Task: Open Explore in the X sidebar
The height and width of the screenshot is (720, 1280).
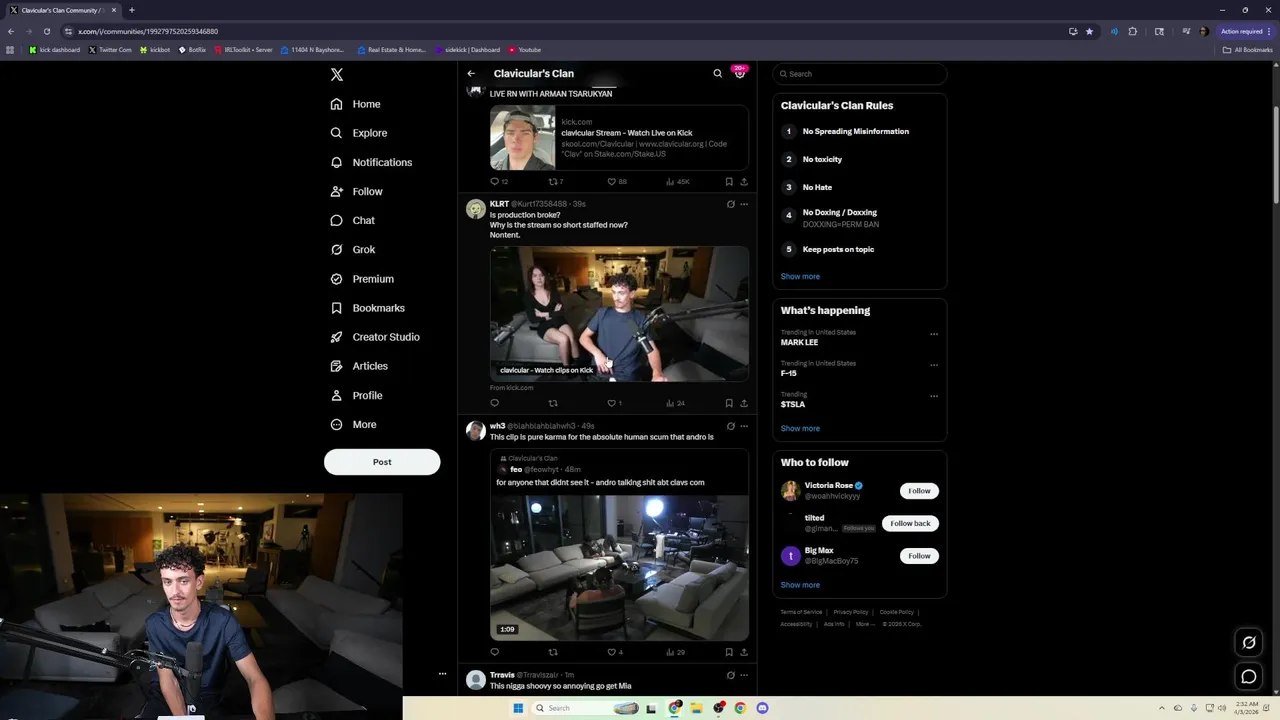Action: (359, 133)
